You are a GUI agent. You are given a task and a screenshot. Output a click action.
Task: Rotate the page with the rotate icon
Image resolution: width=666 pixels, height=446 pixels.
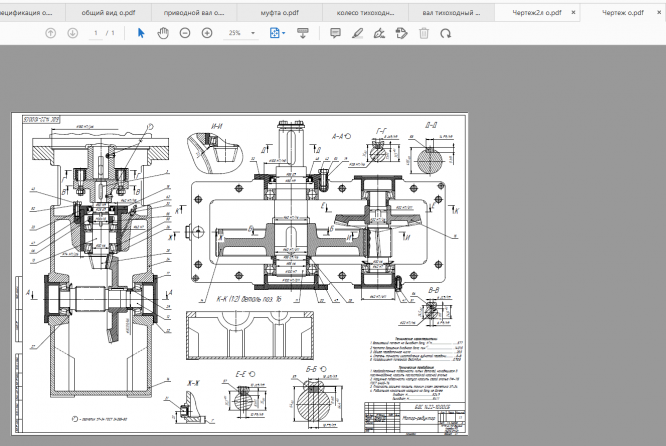point(445,33)
